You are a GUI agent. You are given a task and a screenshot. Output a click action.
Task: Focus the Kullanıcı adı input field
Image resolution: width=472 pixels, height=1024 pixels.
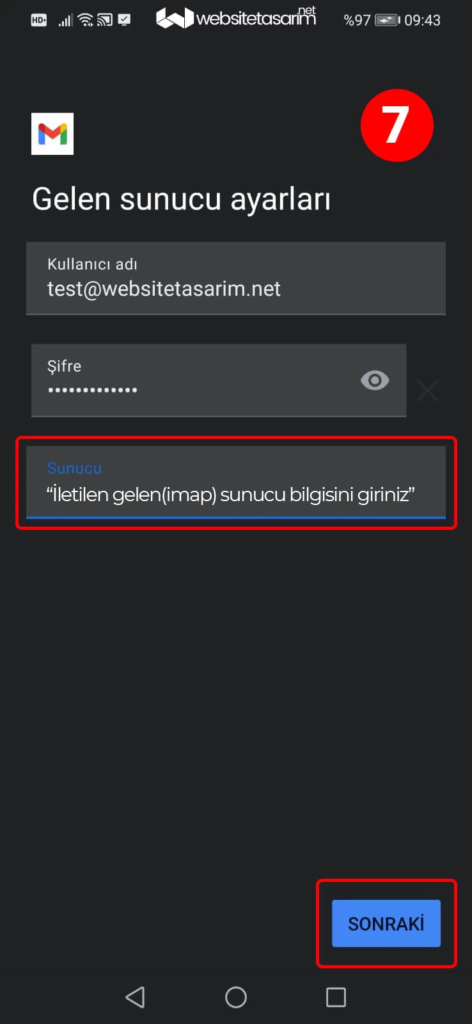236,278
